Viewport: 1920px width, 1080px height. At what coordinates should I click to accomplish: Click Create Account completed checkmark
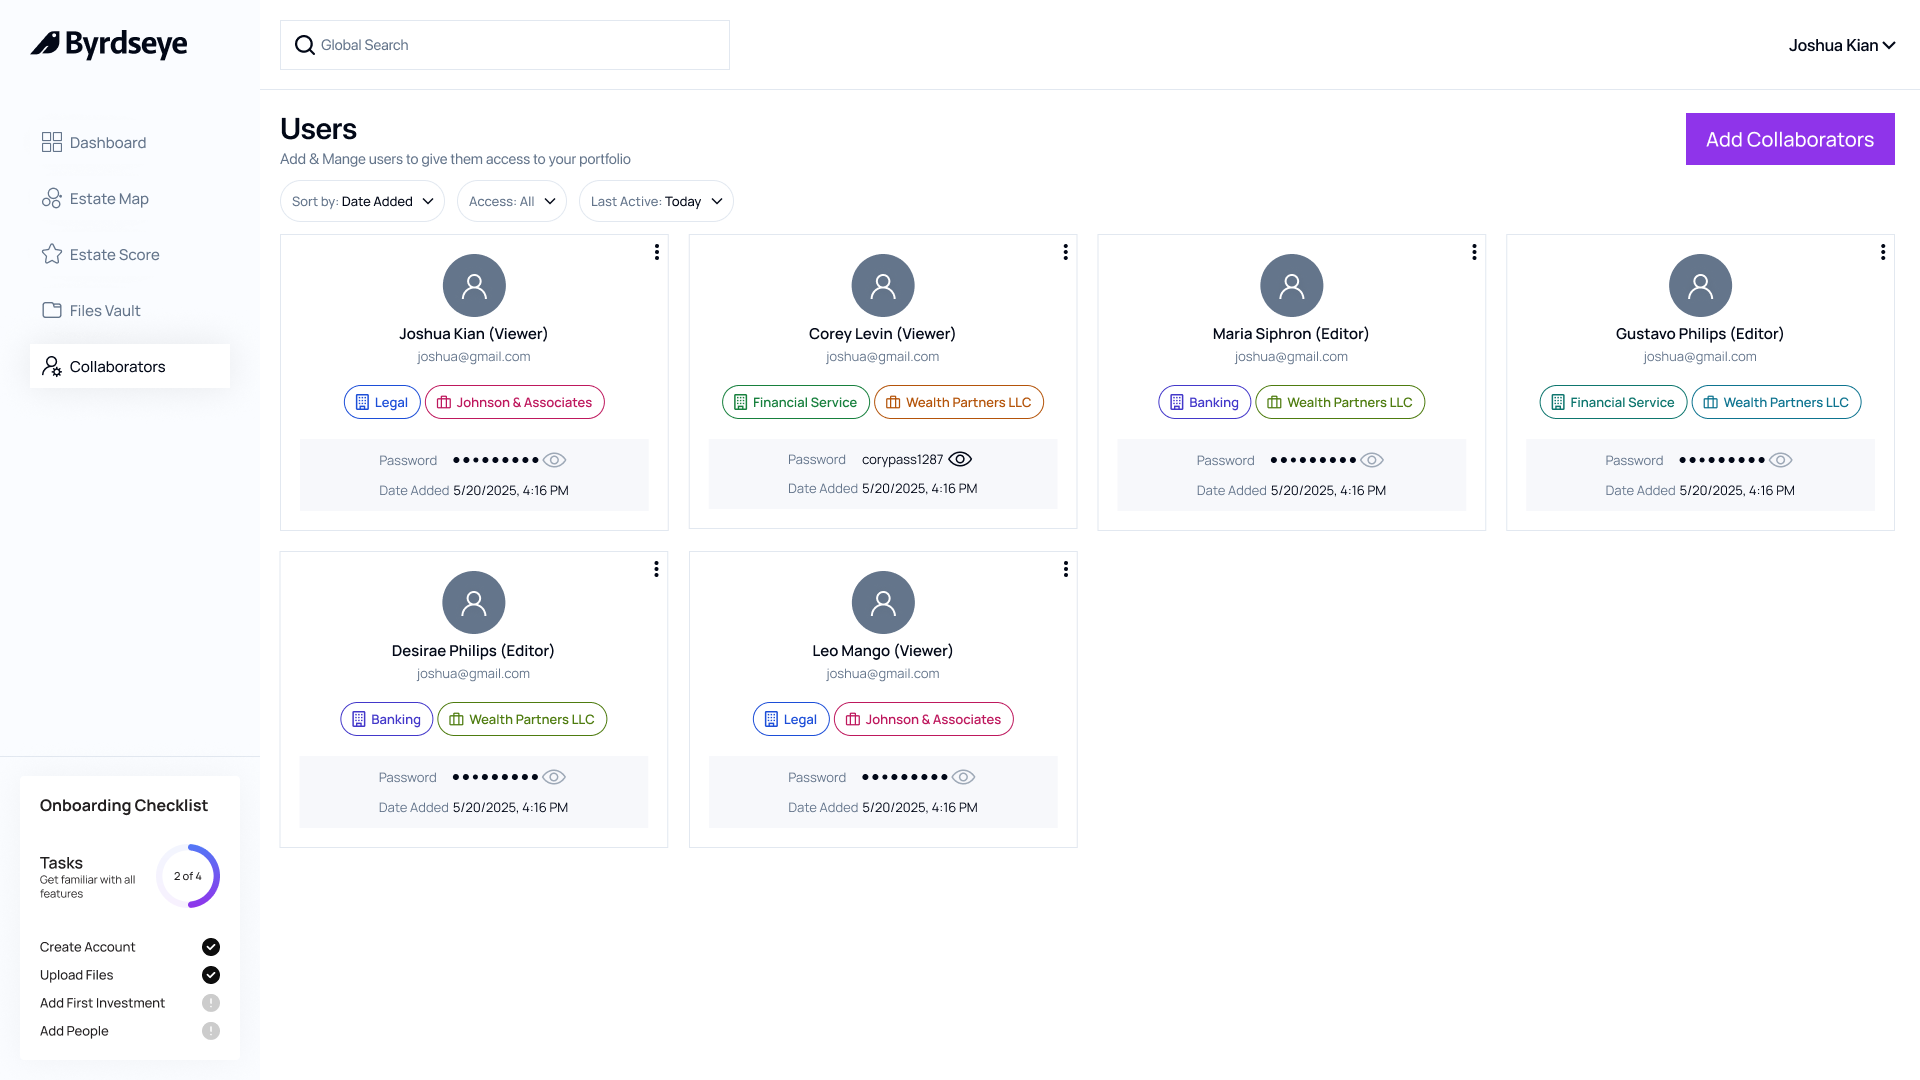coord(211,947)
